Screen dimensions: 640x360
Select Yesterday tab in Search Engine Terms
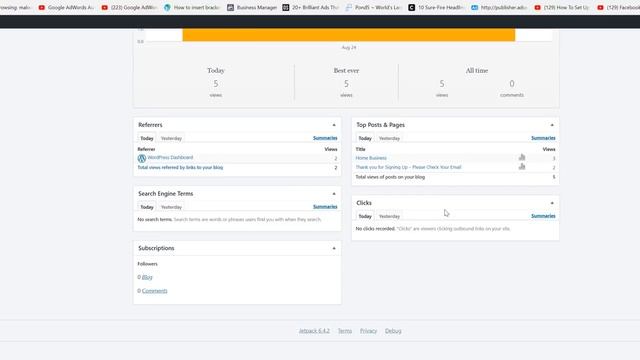click(171, 207)
